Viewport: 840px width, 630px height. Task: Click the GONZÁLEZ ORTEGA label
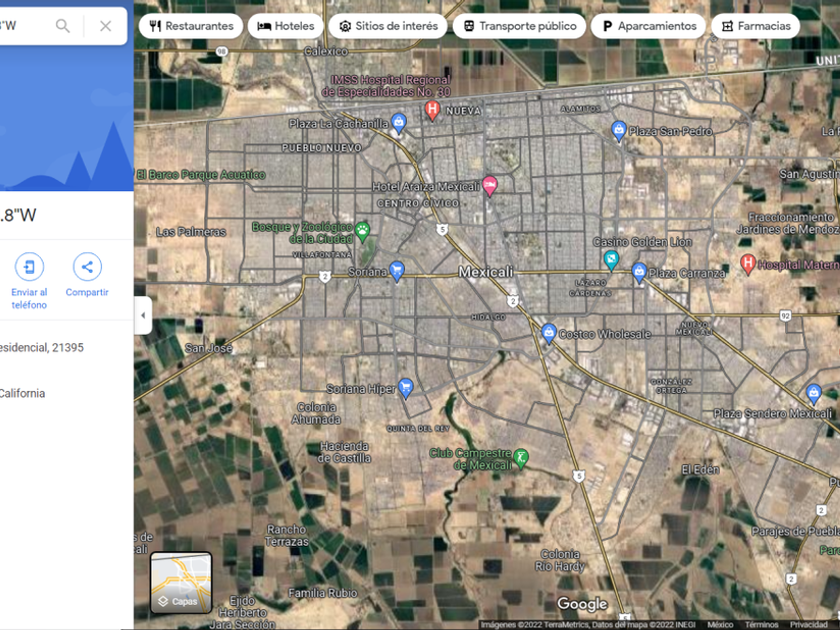(x=671, y=386)
